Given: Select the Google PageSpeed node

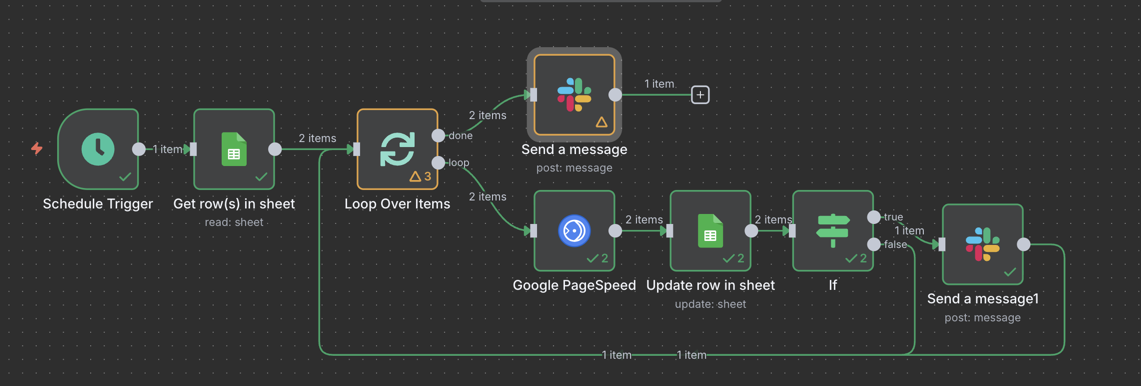Looking at the screenshot, I should (x=574, y=231).
